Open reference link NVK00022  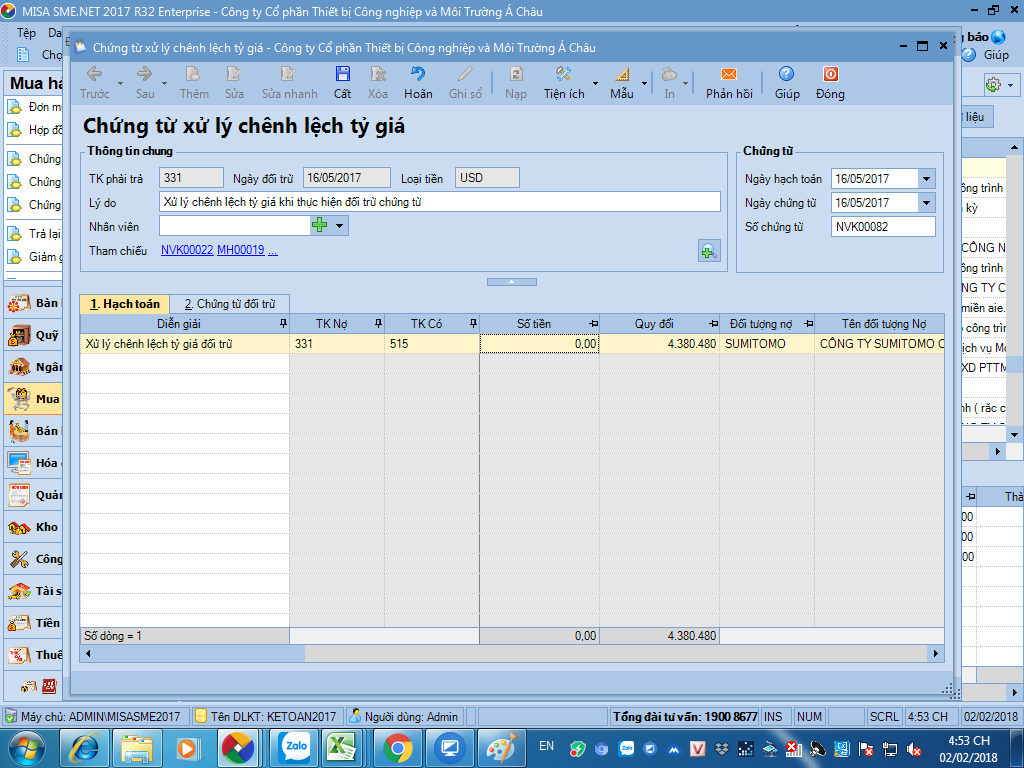point(187,250)
